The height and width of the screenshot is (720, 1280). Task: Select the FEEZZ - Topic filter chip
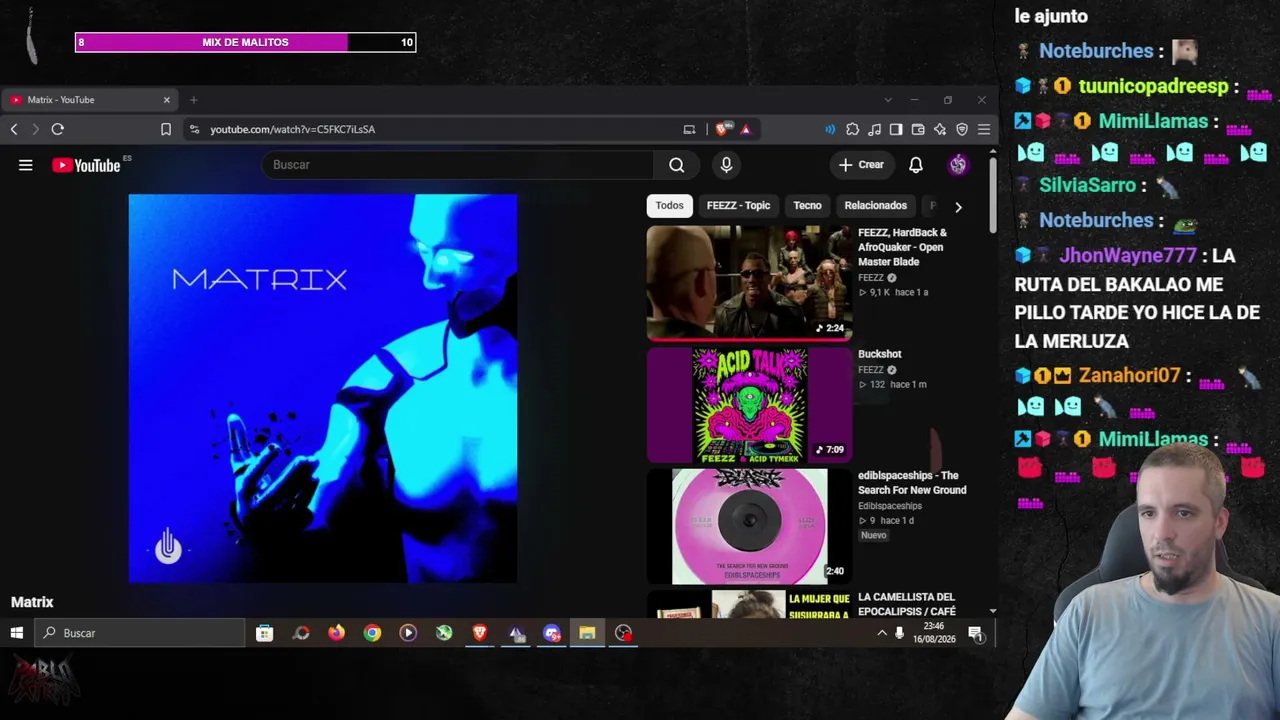pyautogui.click(x=739, y=206)
